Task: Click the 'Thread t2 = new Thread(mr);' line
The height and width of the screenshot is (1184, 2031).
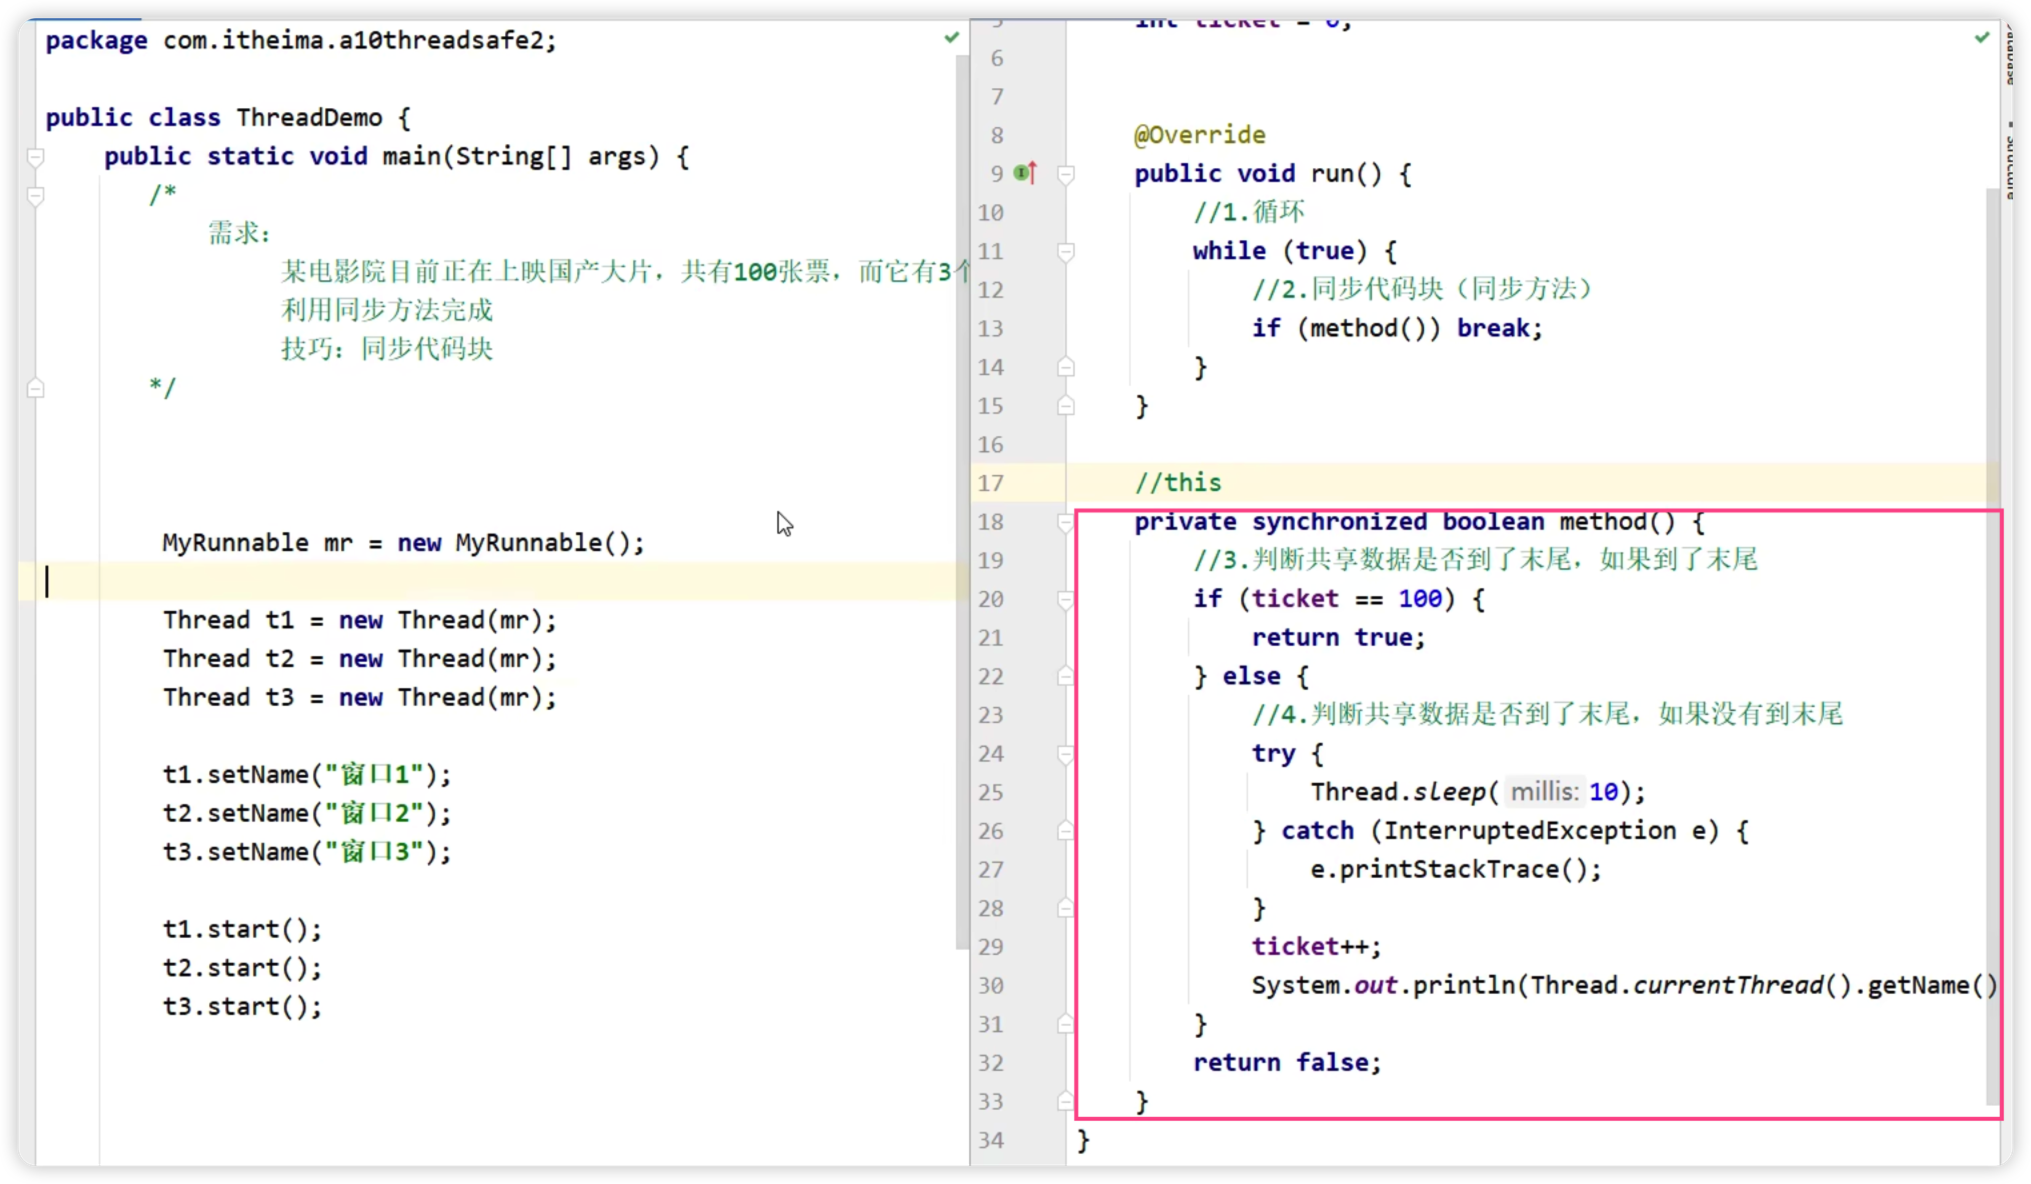Action: 359,659
